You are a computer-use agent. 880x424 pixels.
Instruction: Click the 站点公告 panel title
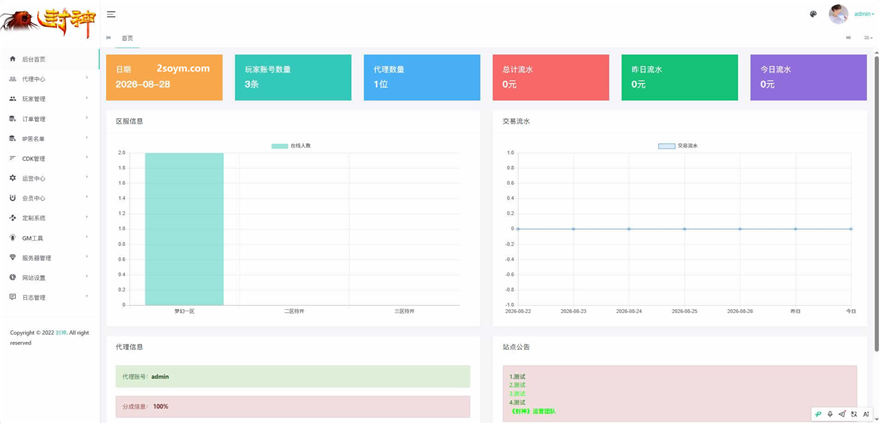(516, 347)
